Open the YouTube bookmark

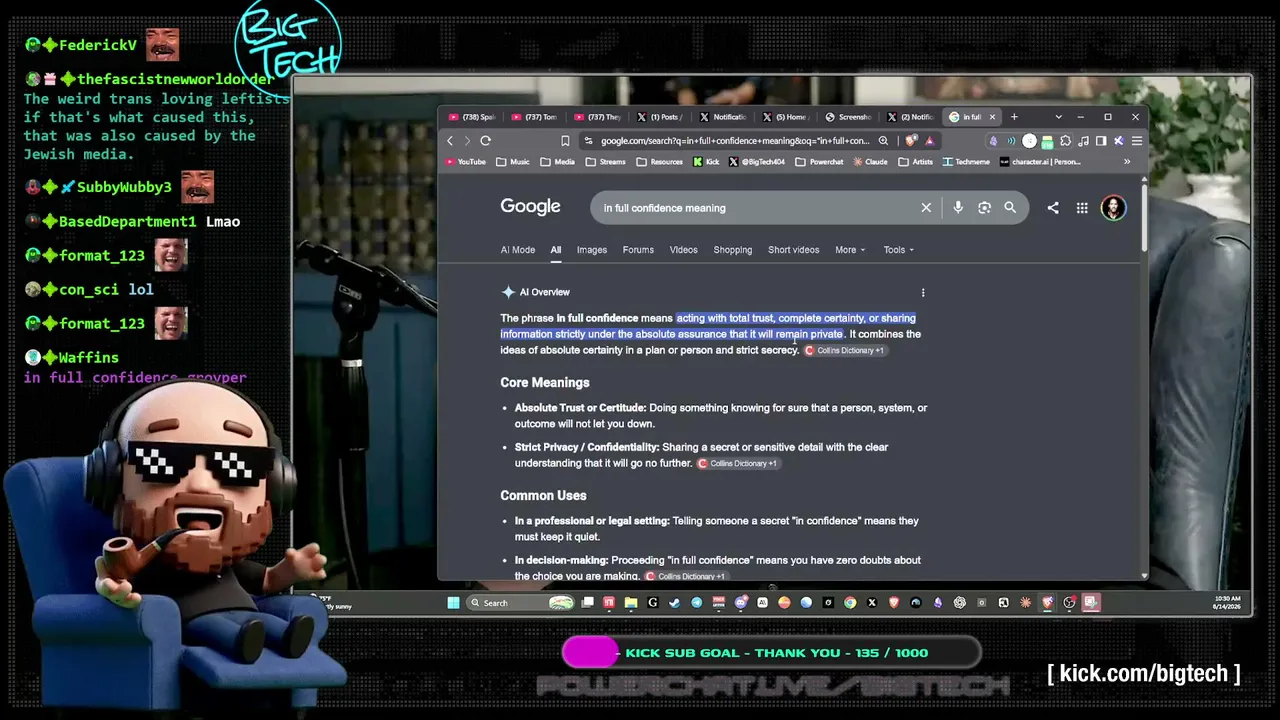pyautogui.click(x=466, y=162)
